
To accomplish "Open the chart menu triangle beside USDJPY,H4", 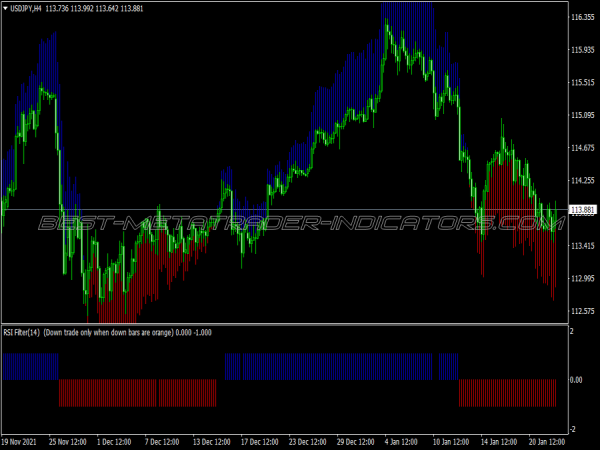I will [x=5, y=8].
